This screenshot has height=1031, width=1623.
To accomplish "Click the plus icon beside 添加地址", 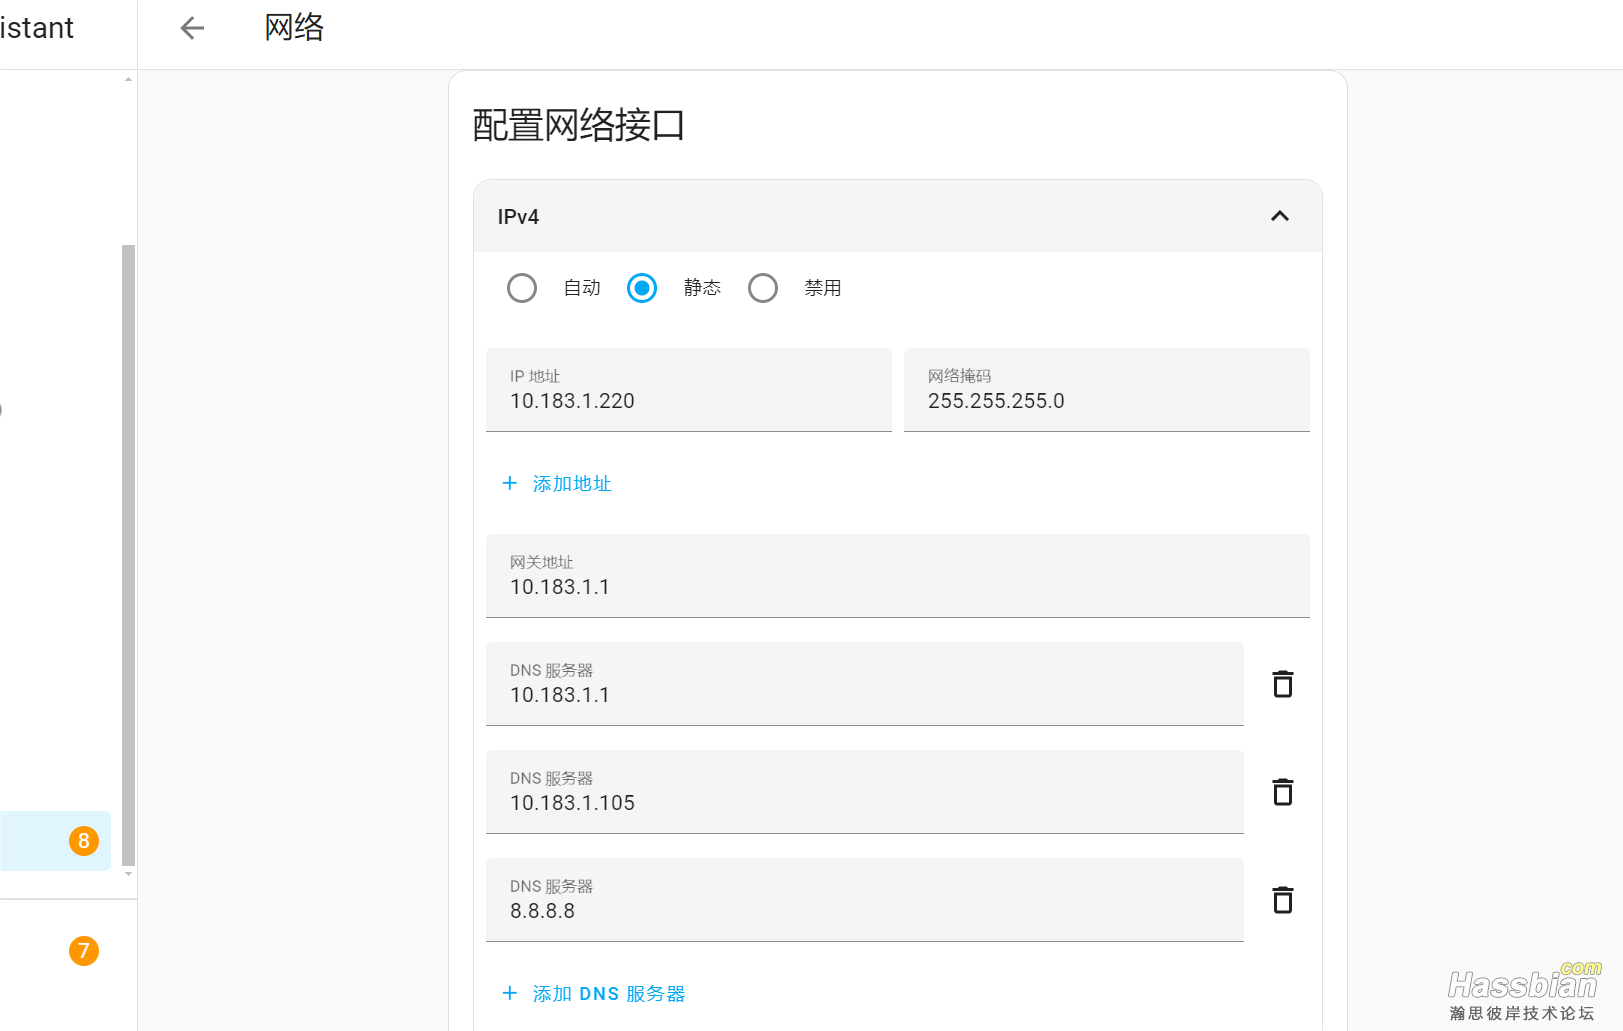I will 510,483.
